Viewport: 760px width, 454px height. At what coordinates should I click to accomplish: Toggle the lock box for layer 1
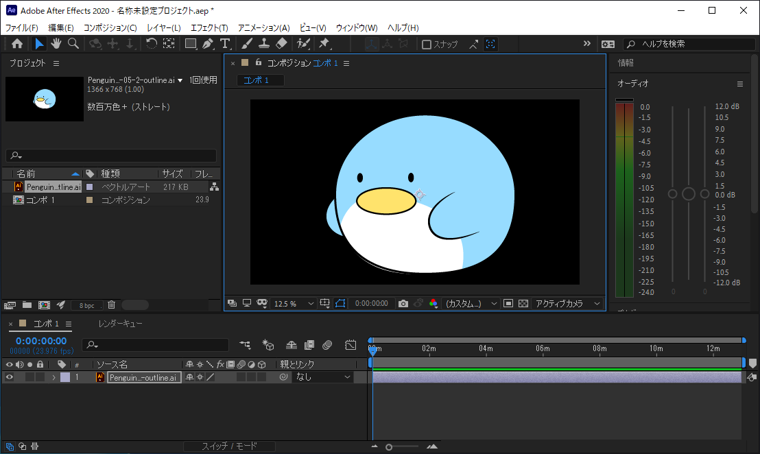point(40,377)
